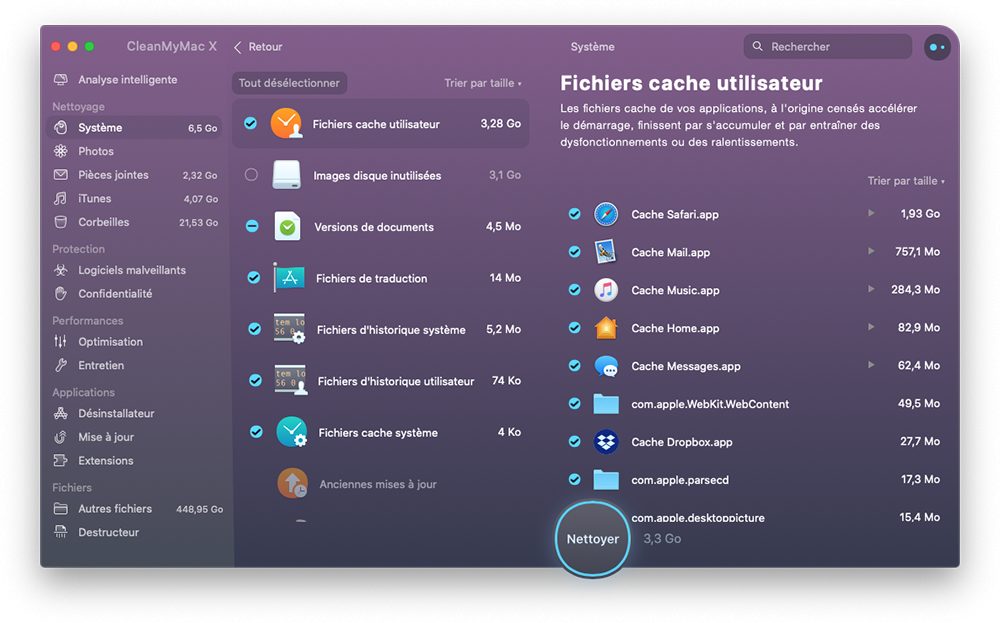Click the Messages app cache icon
Image resolution: width=1000 pixels, height=623 pixels.
pyautogui.click(x=606, y=366)
